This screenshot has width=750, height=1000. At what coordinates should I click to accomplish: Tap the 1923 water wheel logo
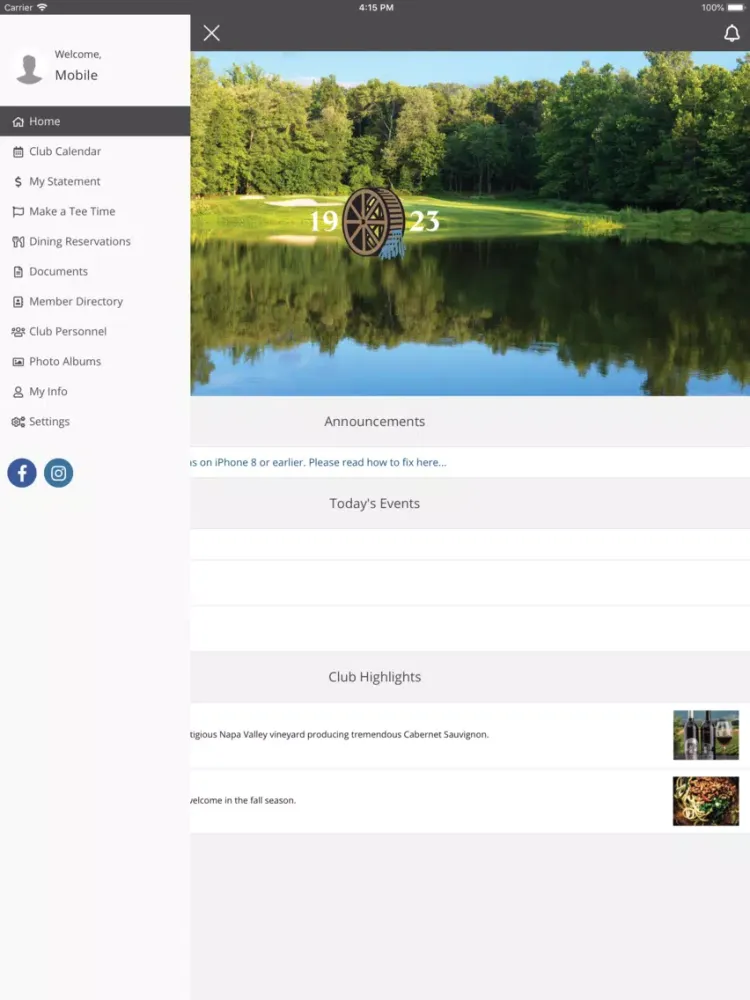pyautogui.click(x=374, y=222)
